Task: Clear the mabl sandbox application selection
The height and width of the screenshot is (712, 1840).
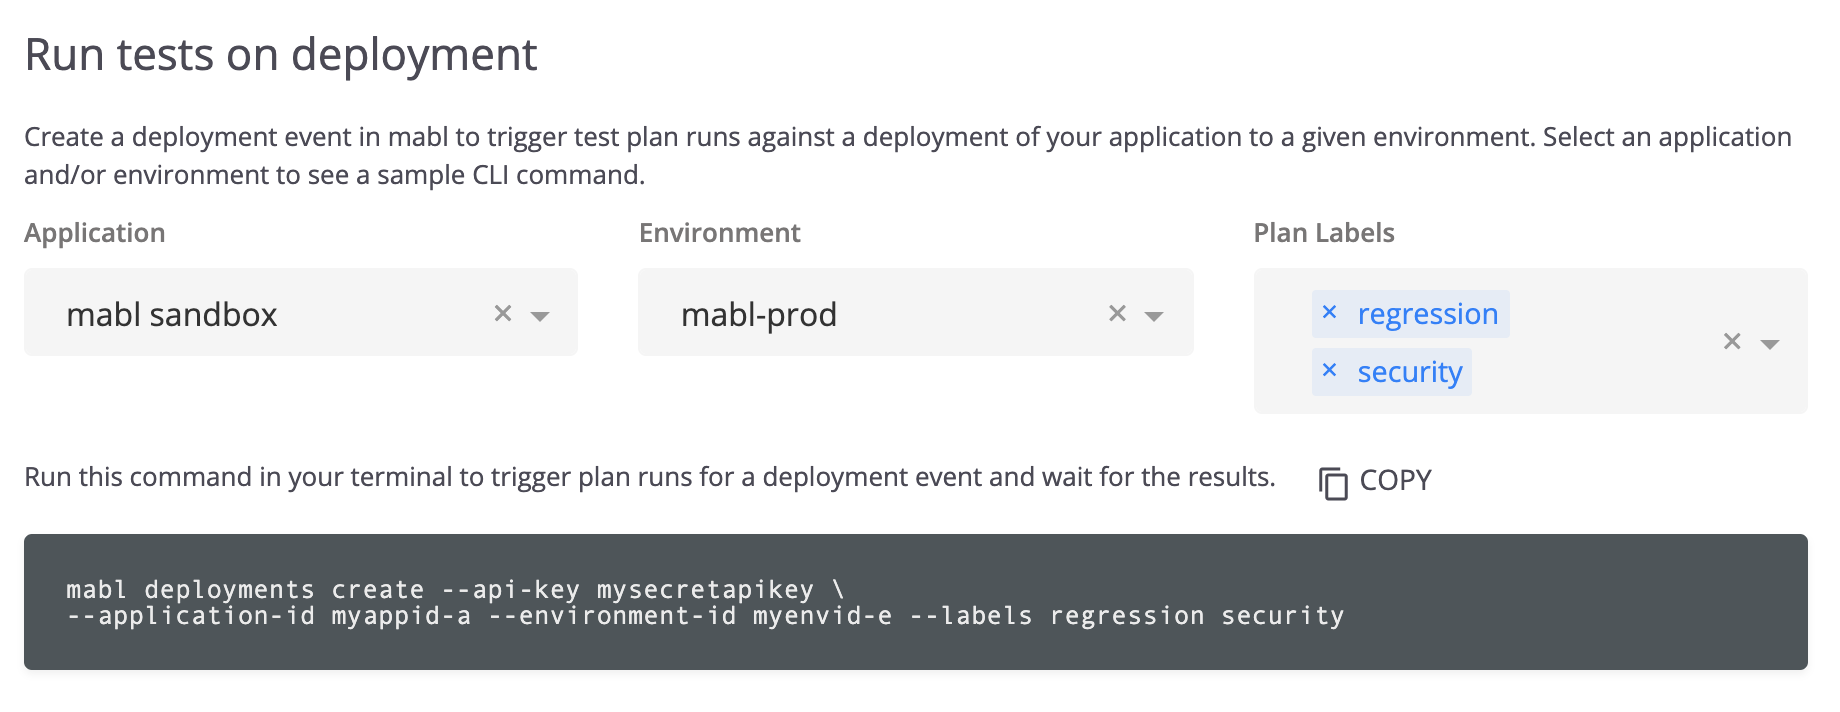Action: tap(503, 314)
